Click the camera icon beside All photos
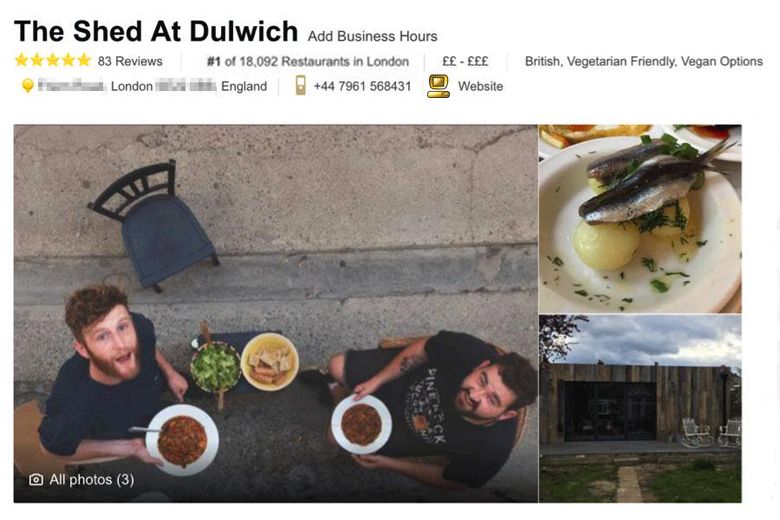780x520 pixels. point(36,479)
